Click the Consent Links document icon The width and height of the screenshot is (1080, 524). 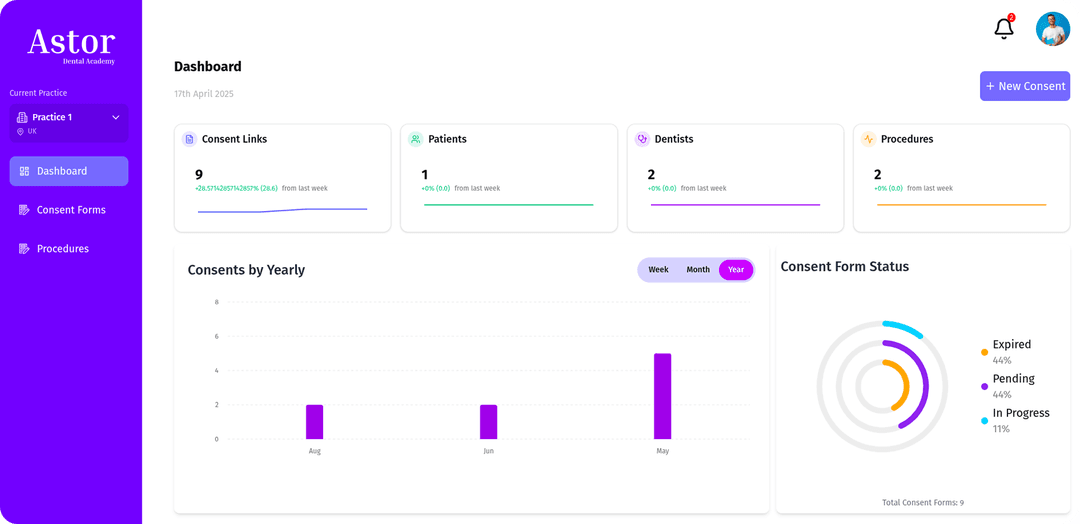coord(189,139)
